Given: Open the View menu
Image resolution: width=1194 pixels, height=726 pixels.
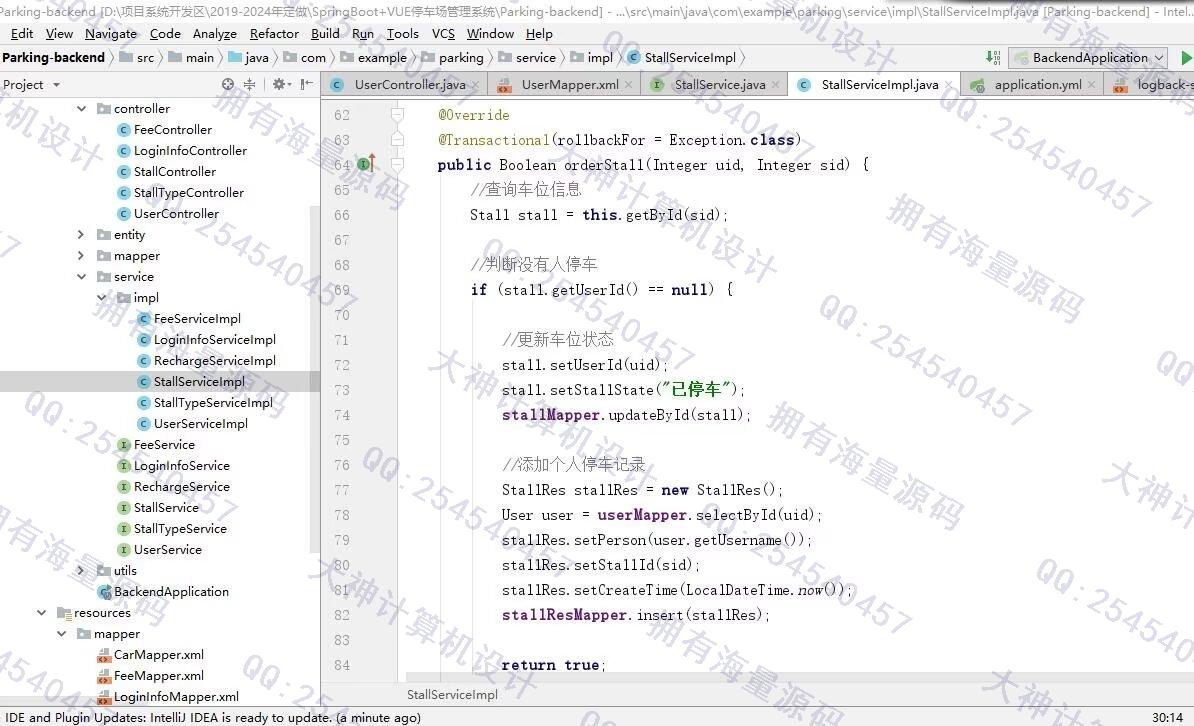Looking at the screenshot, I should pyautogui.click(x=59, y=34).
